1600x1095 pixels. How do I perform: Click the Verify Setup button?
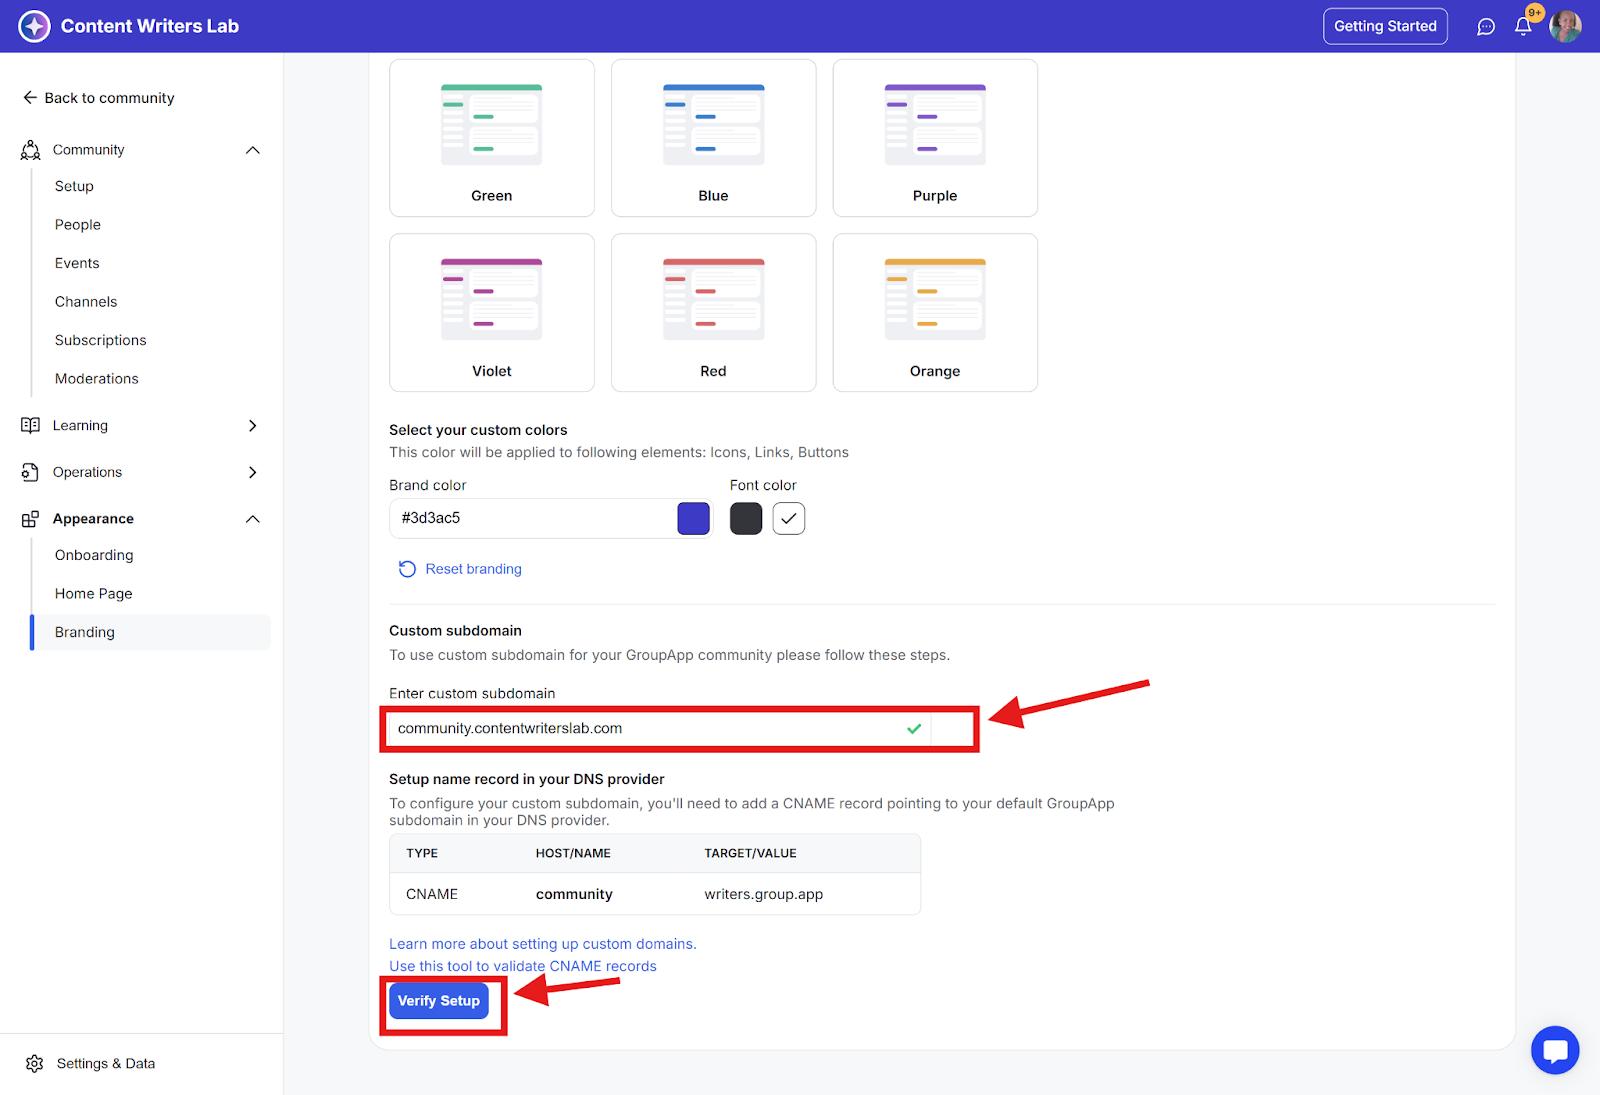point(439,1001)
